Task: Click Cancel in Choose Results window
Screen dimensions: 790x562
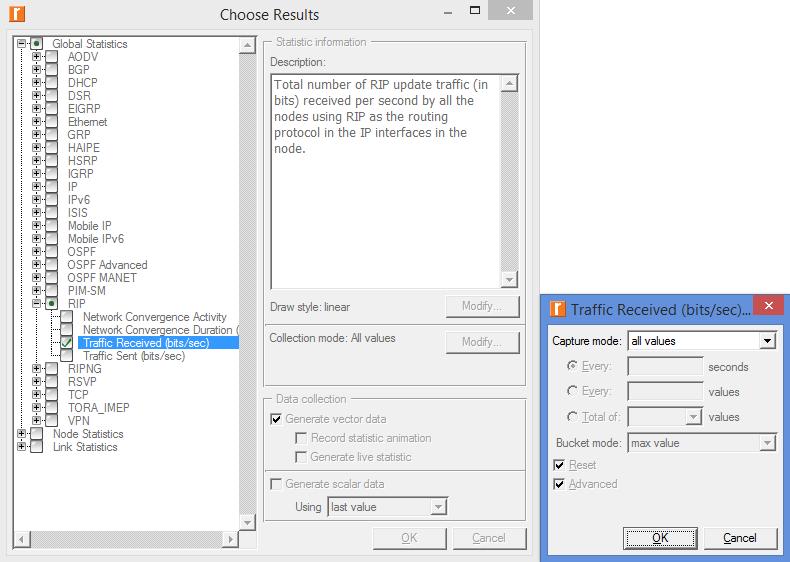Action: [x=489, y=538]
